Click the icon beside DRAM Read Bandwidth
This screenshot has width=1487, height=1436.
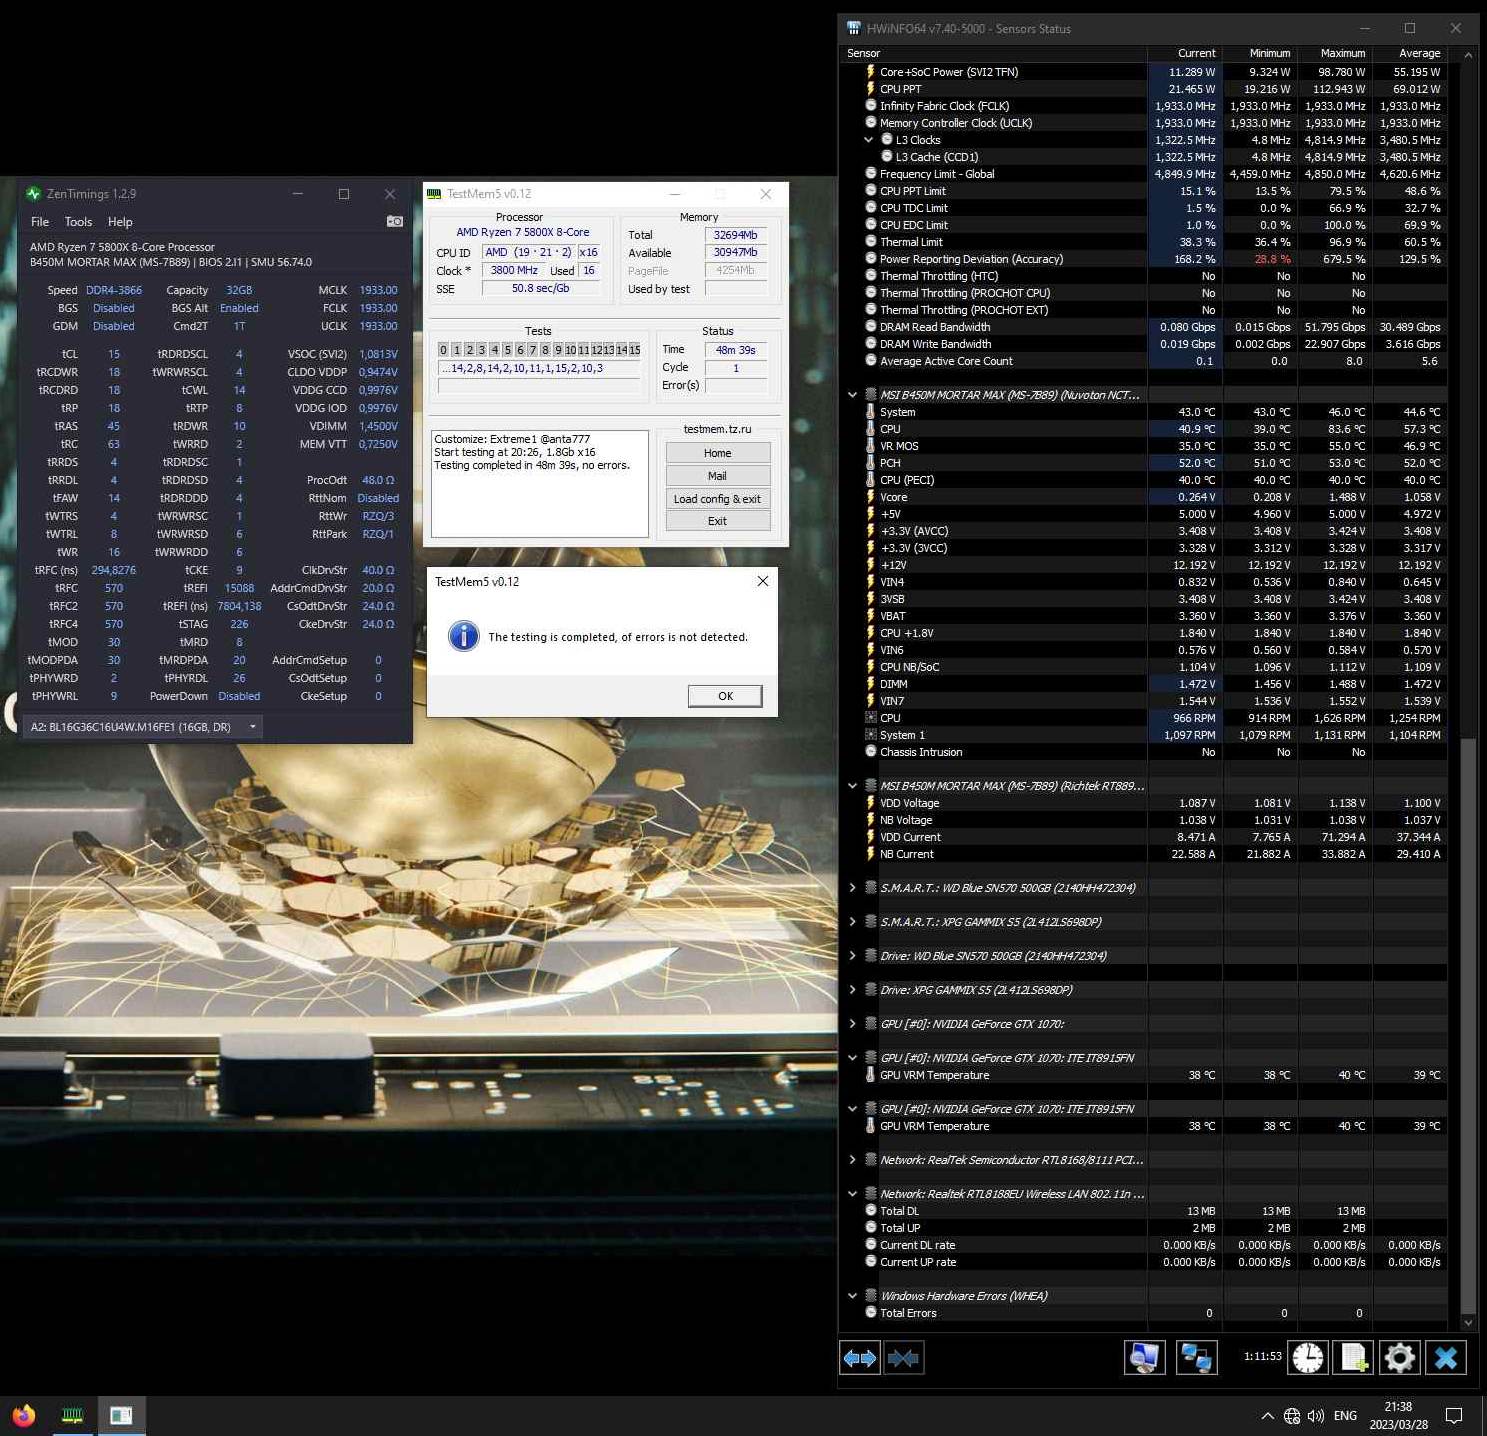pos(870,327)
